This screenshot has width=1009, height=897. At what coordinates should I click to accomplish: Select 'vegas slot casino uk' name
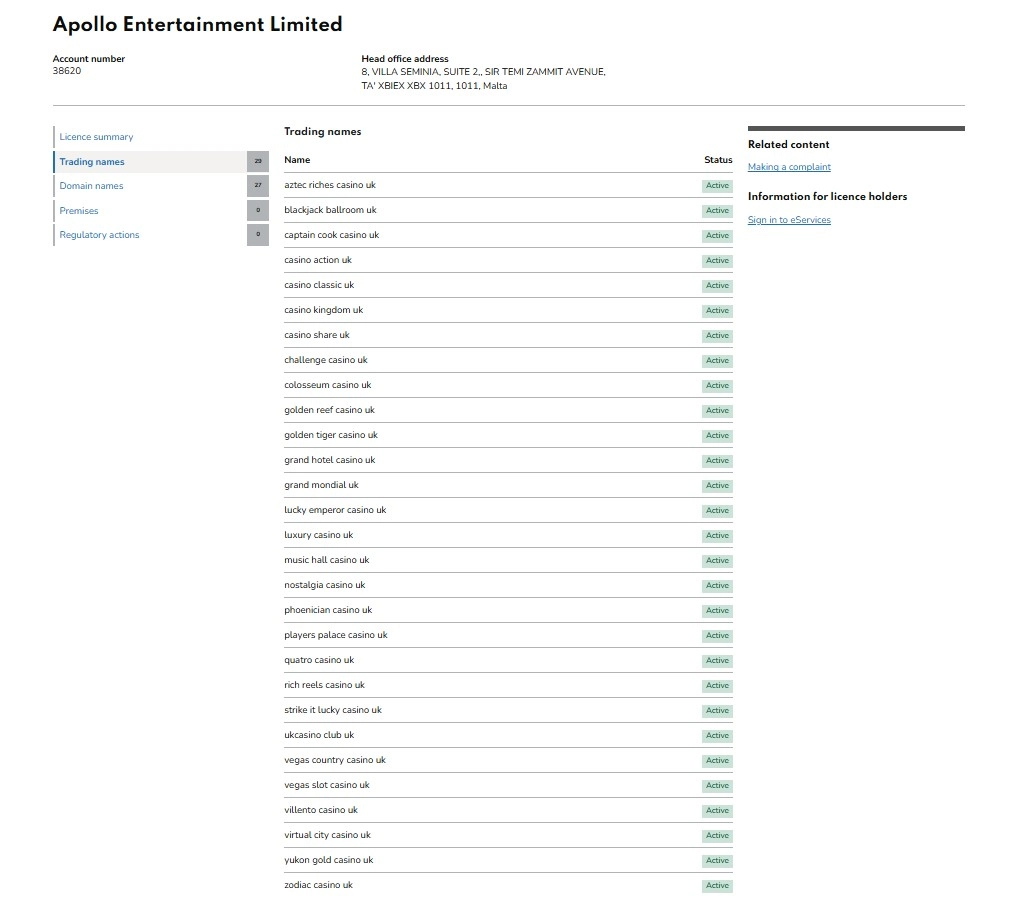point(327,785)
